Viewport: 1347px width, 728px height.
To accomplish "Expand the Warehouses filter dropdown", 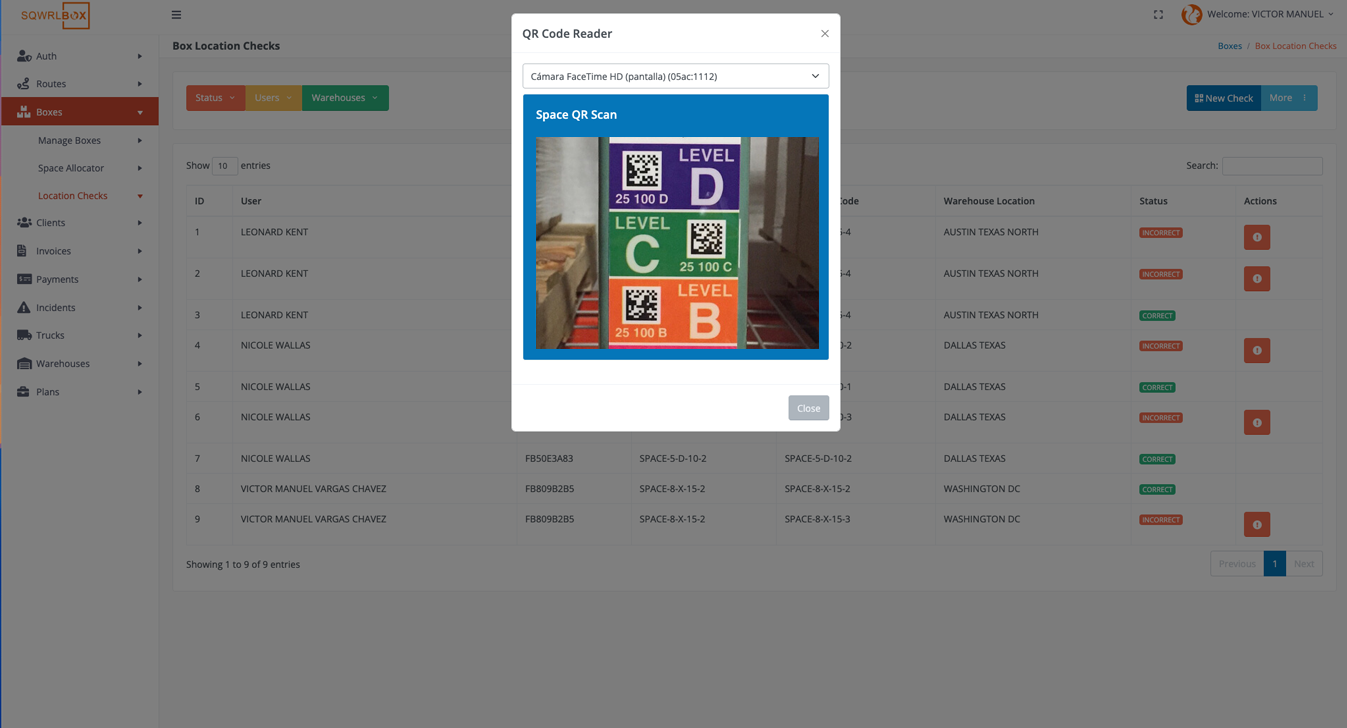I will [x=344, y=98].
